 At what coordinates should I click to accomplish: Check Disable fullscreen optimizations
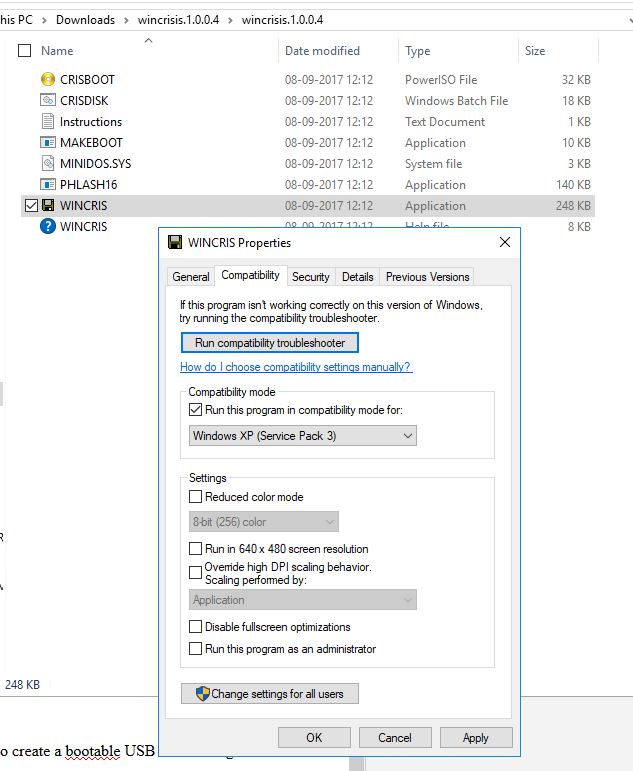(195, 626)
